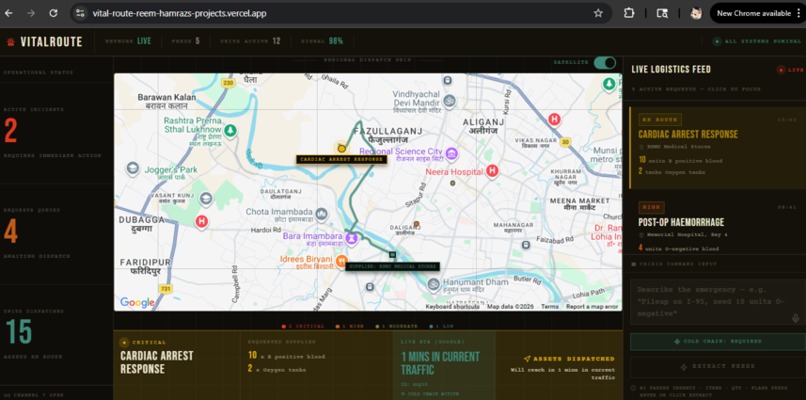Click the Cardiac Arrest Response map label
806x400 pixels.
[341, 159]
